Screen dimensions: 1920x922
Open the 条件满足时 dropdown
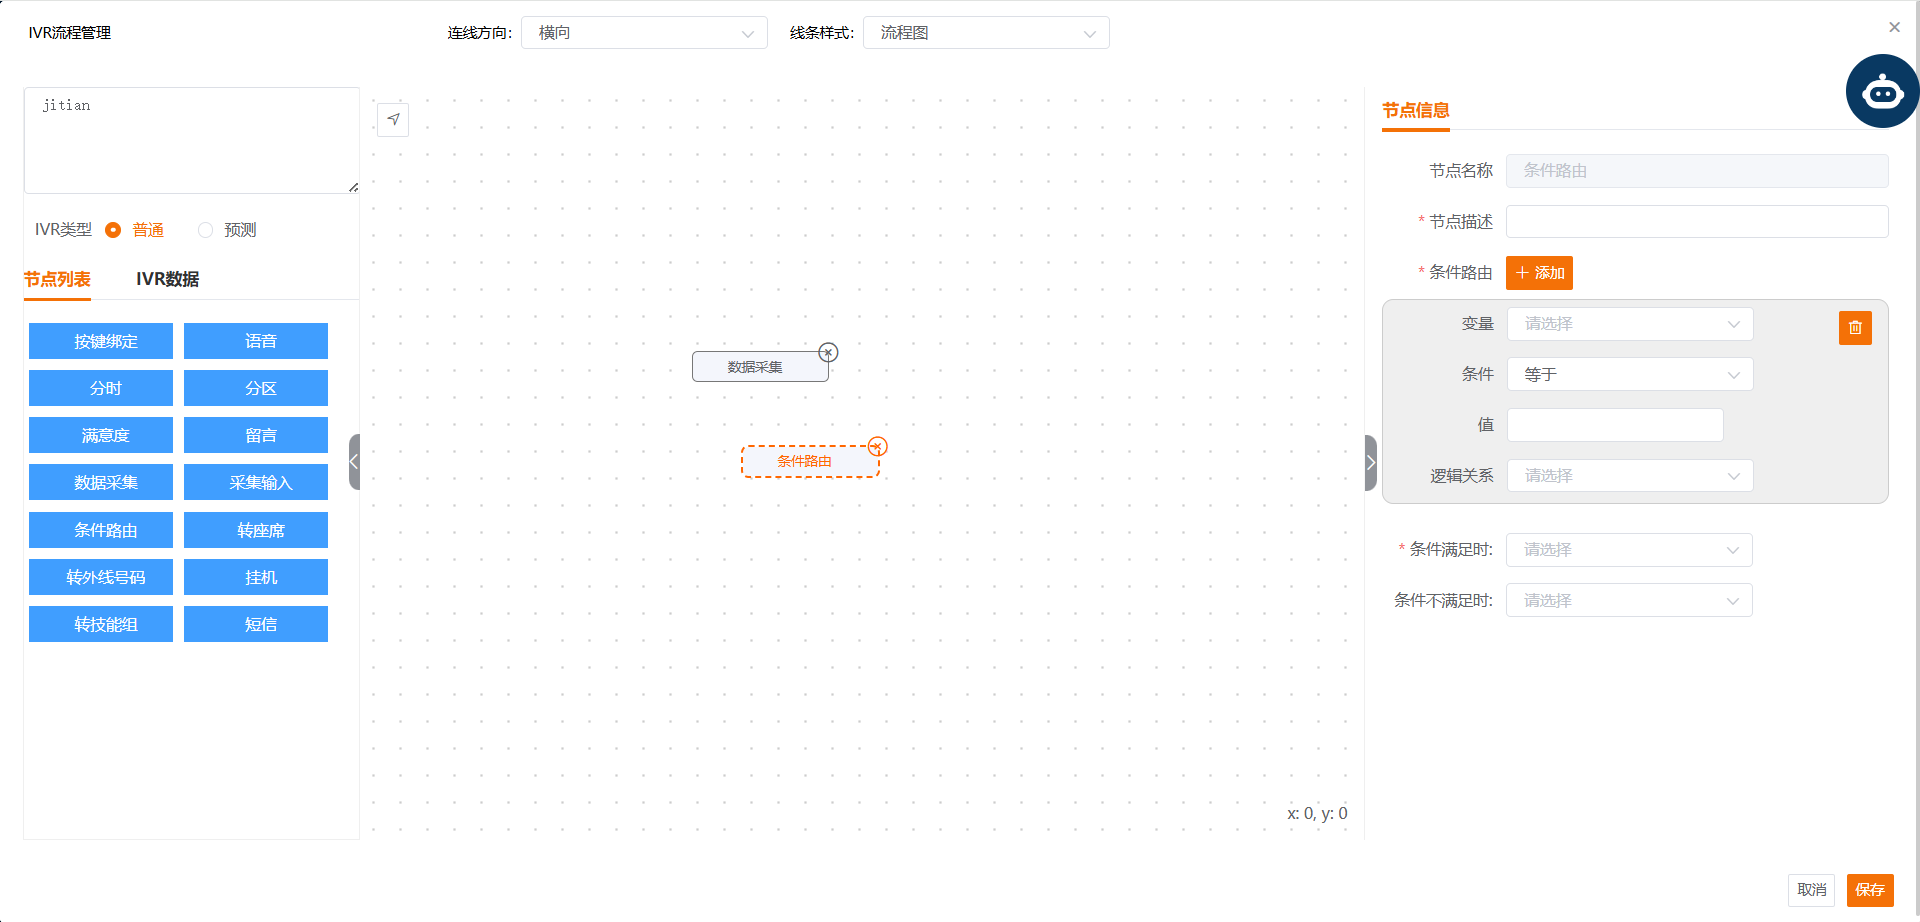(1629, 550)
